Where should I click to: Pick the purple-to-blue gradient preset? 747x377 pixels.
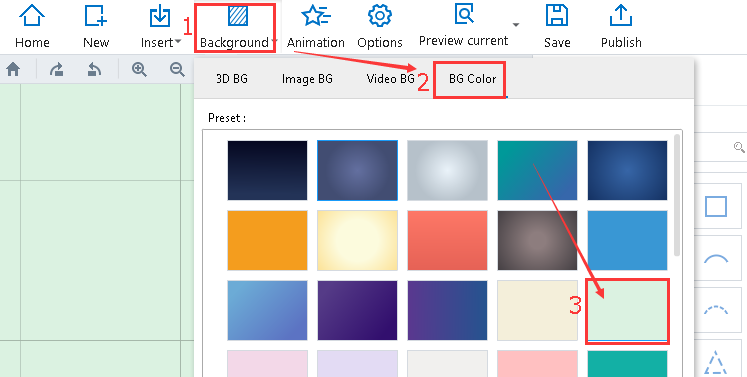(x=447, y=310)
